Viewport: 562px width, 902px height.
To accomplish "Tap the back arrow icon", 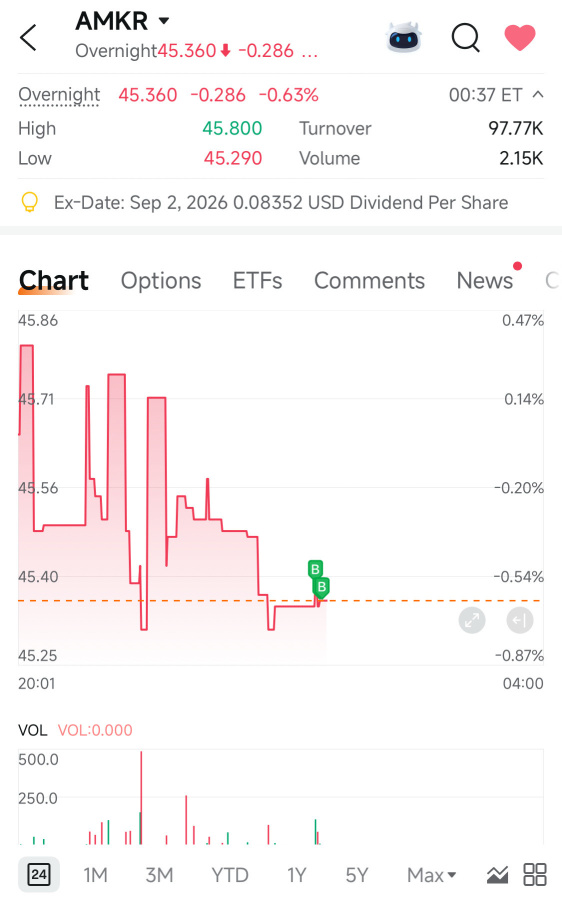I will (28, 38).
